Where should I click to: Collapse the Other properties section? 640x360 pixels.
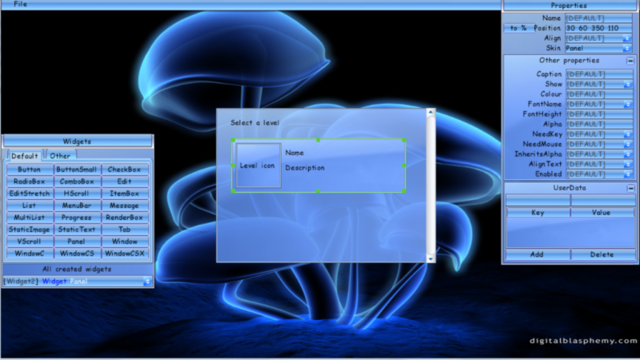pyautogui.click(x=630, y=61)
